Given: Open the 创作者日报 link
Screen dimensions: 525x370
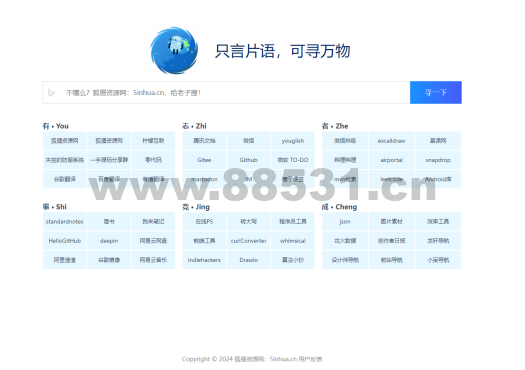Looking at the screenshot, I should point(391,240).
